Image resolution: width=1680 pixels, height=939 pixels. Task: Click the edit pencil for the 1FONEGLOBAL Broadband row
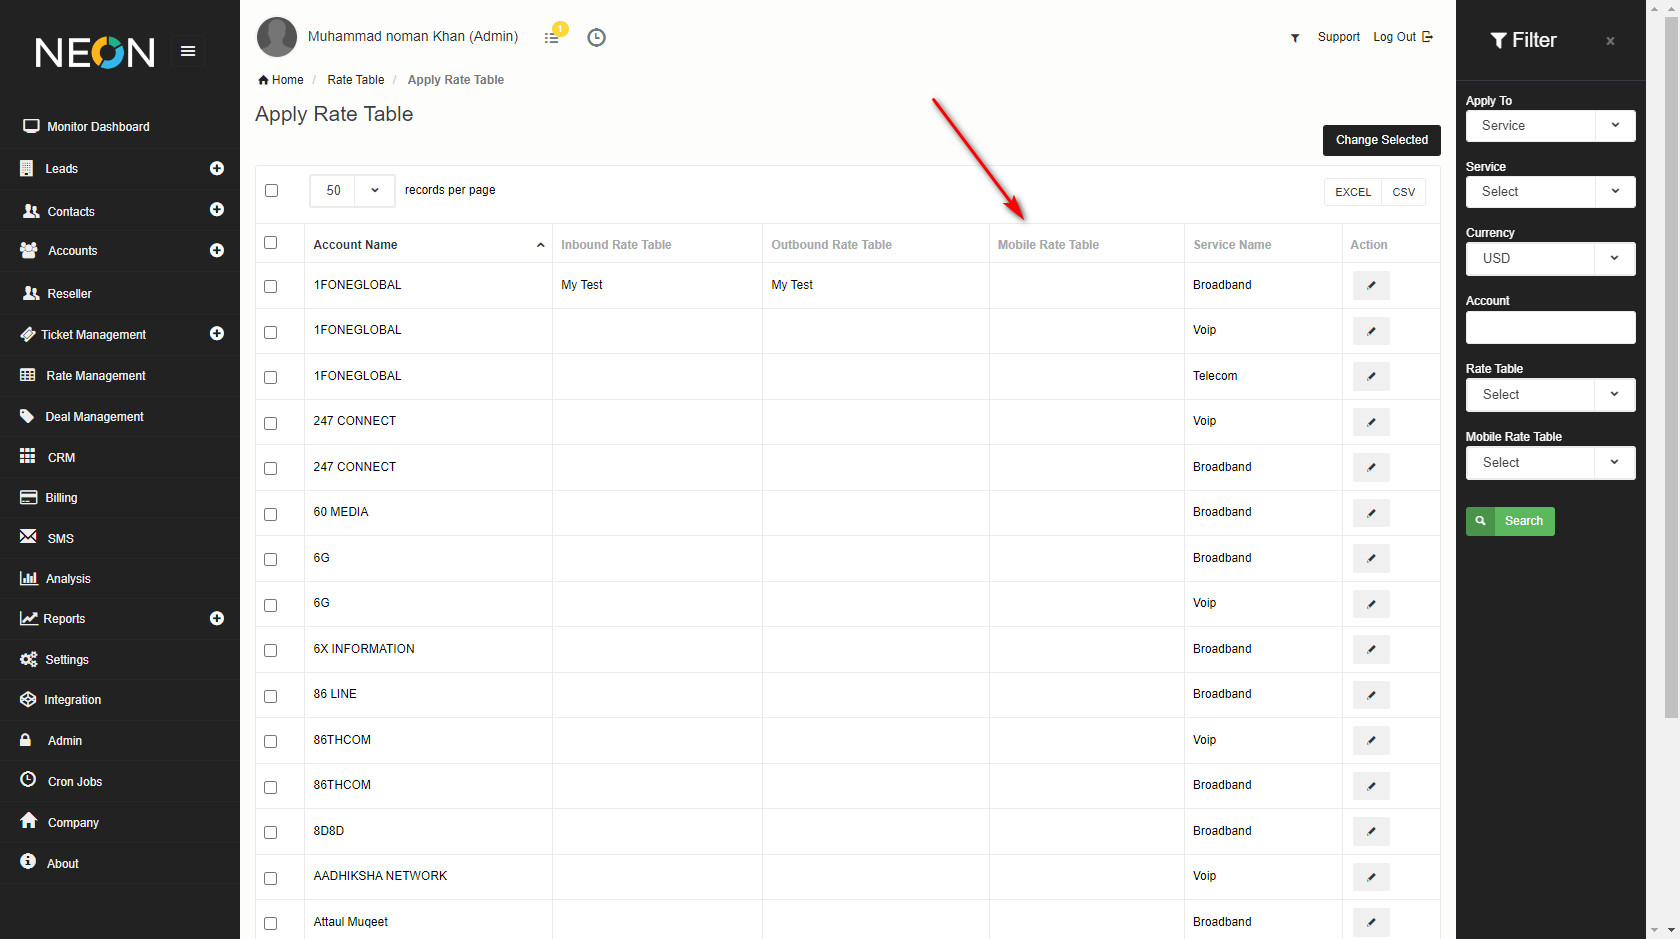click(1371, 286)
